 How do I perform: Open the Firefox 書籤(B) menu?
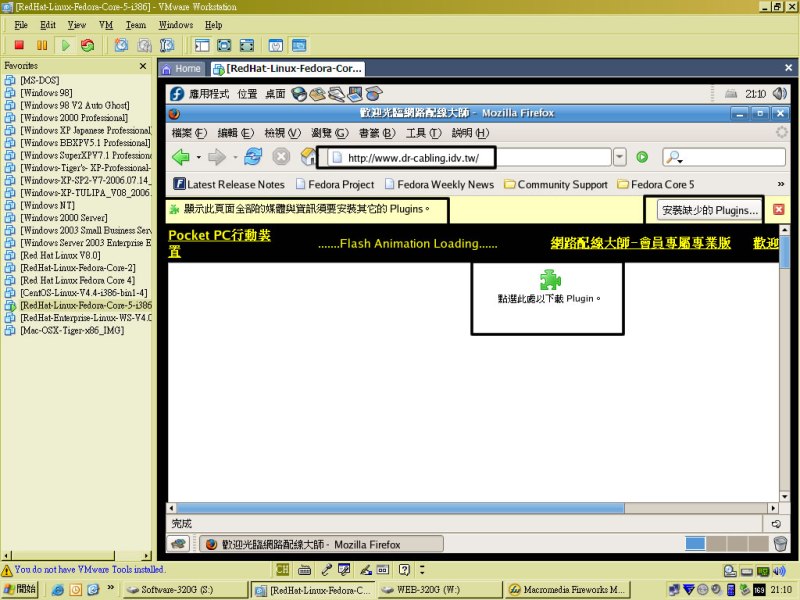click(377, 133)
